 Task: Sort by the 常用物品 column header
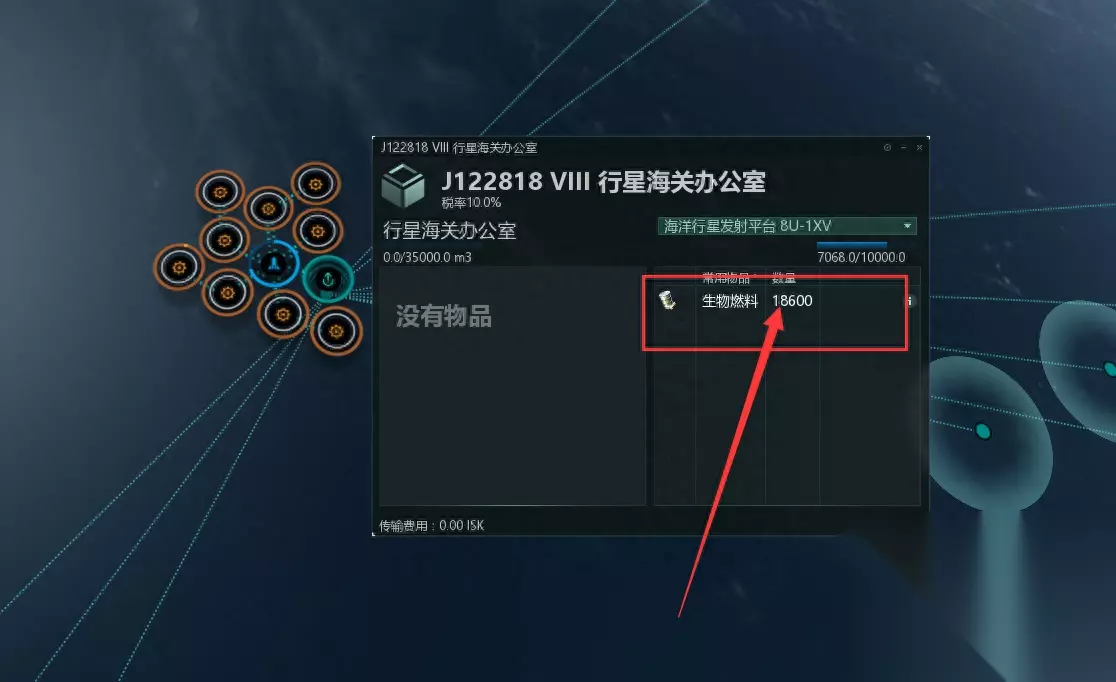click(x=727, y=278)
